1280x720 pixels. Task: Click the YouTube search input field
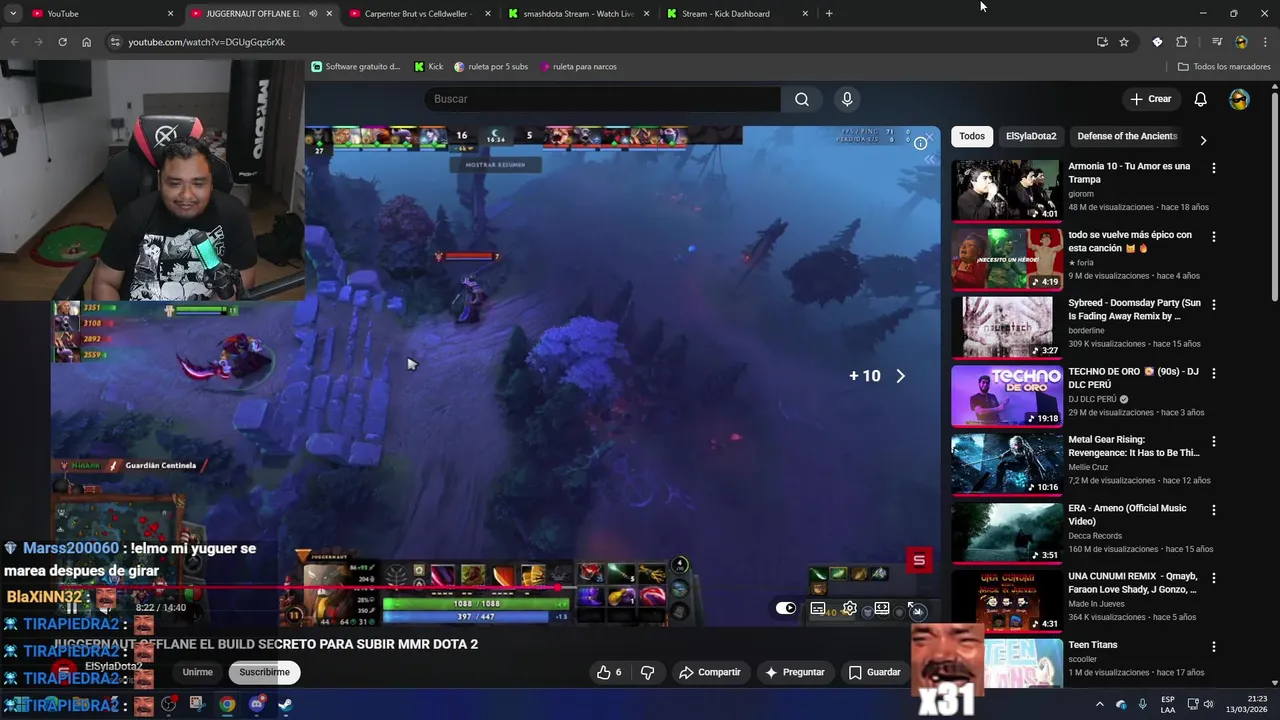[x=602, y=99]
